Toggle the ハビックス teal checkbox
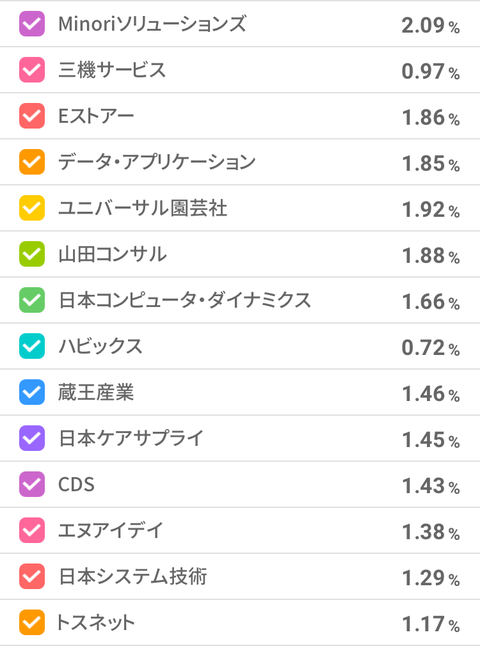 point(32,346)
